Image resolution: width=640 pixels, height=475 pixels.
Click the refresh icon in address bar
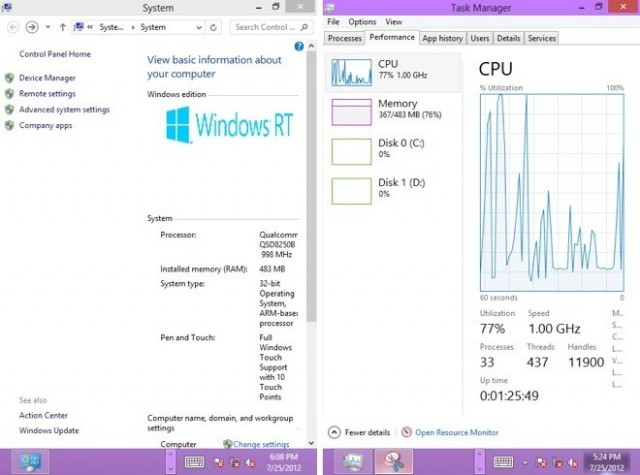tap(214, 27)
